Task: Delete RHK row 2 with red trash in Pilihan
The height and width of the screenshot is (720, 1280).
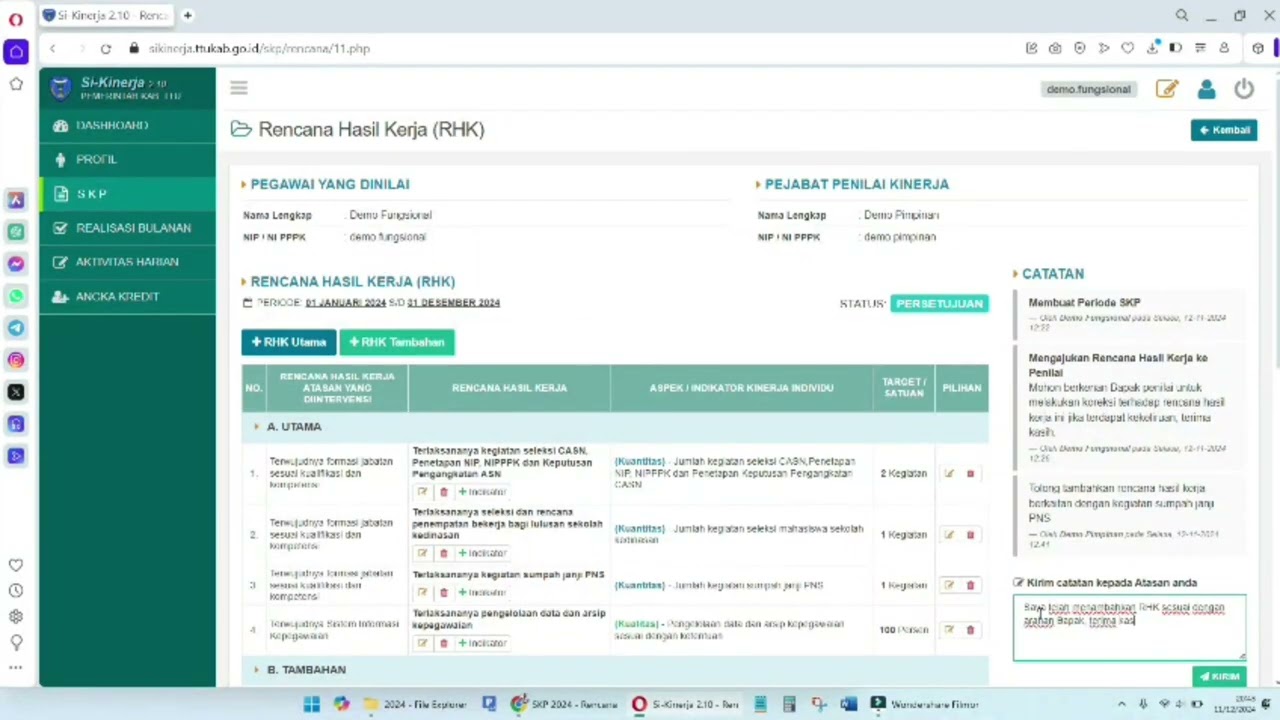Action: 970,535
